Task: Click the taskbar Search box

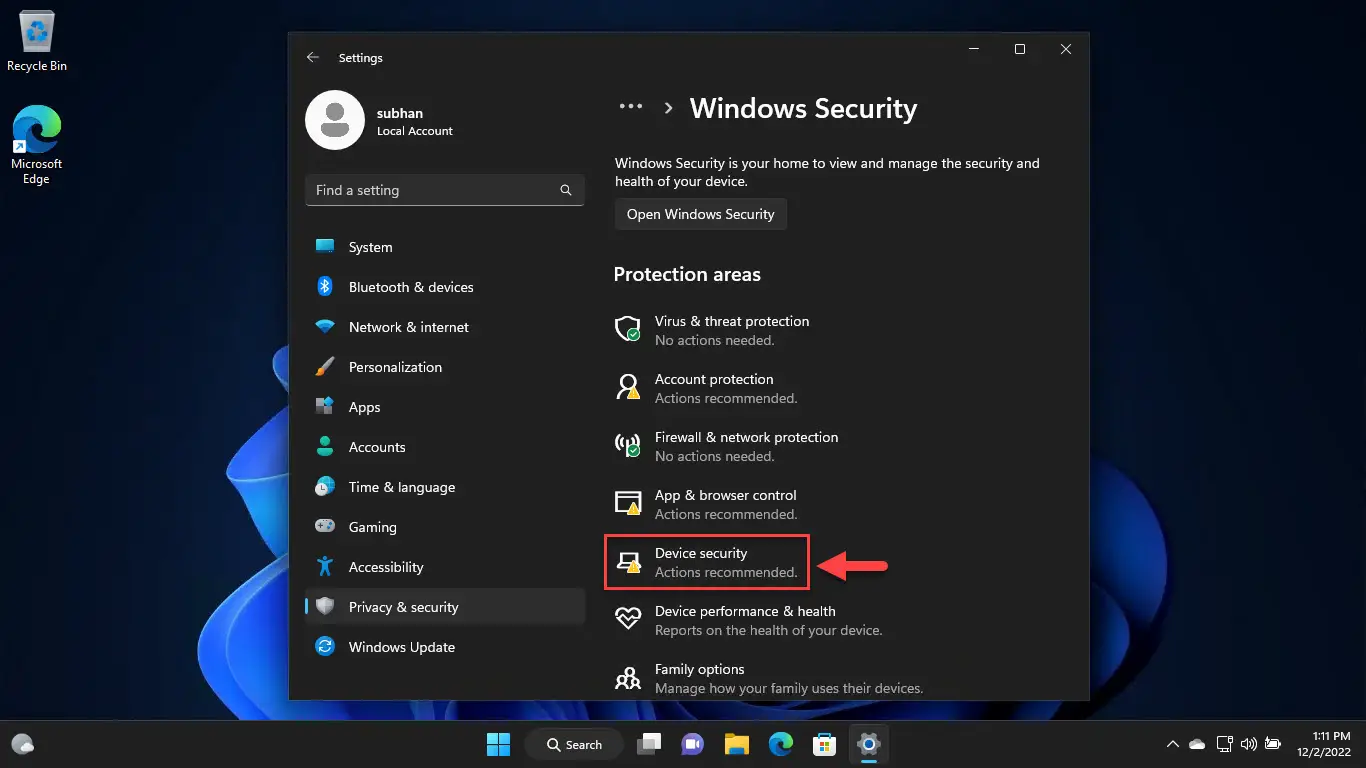Action: pyautogui.click(x=574, y=744)
